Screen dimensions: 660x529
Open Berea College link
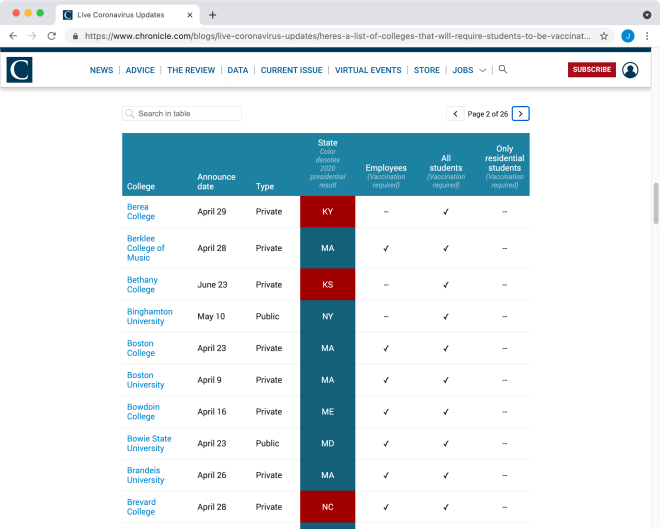pos(141,212)
